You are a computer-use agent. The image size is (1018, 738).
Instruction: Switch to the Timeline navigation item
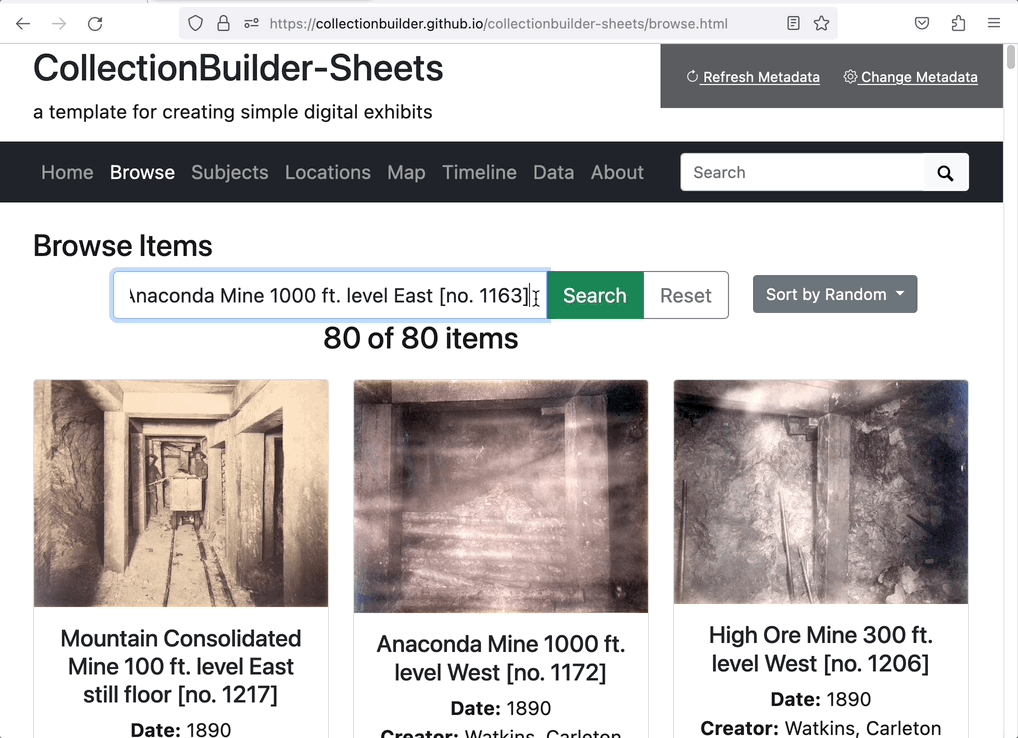tap(479, 172)
